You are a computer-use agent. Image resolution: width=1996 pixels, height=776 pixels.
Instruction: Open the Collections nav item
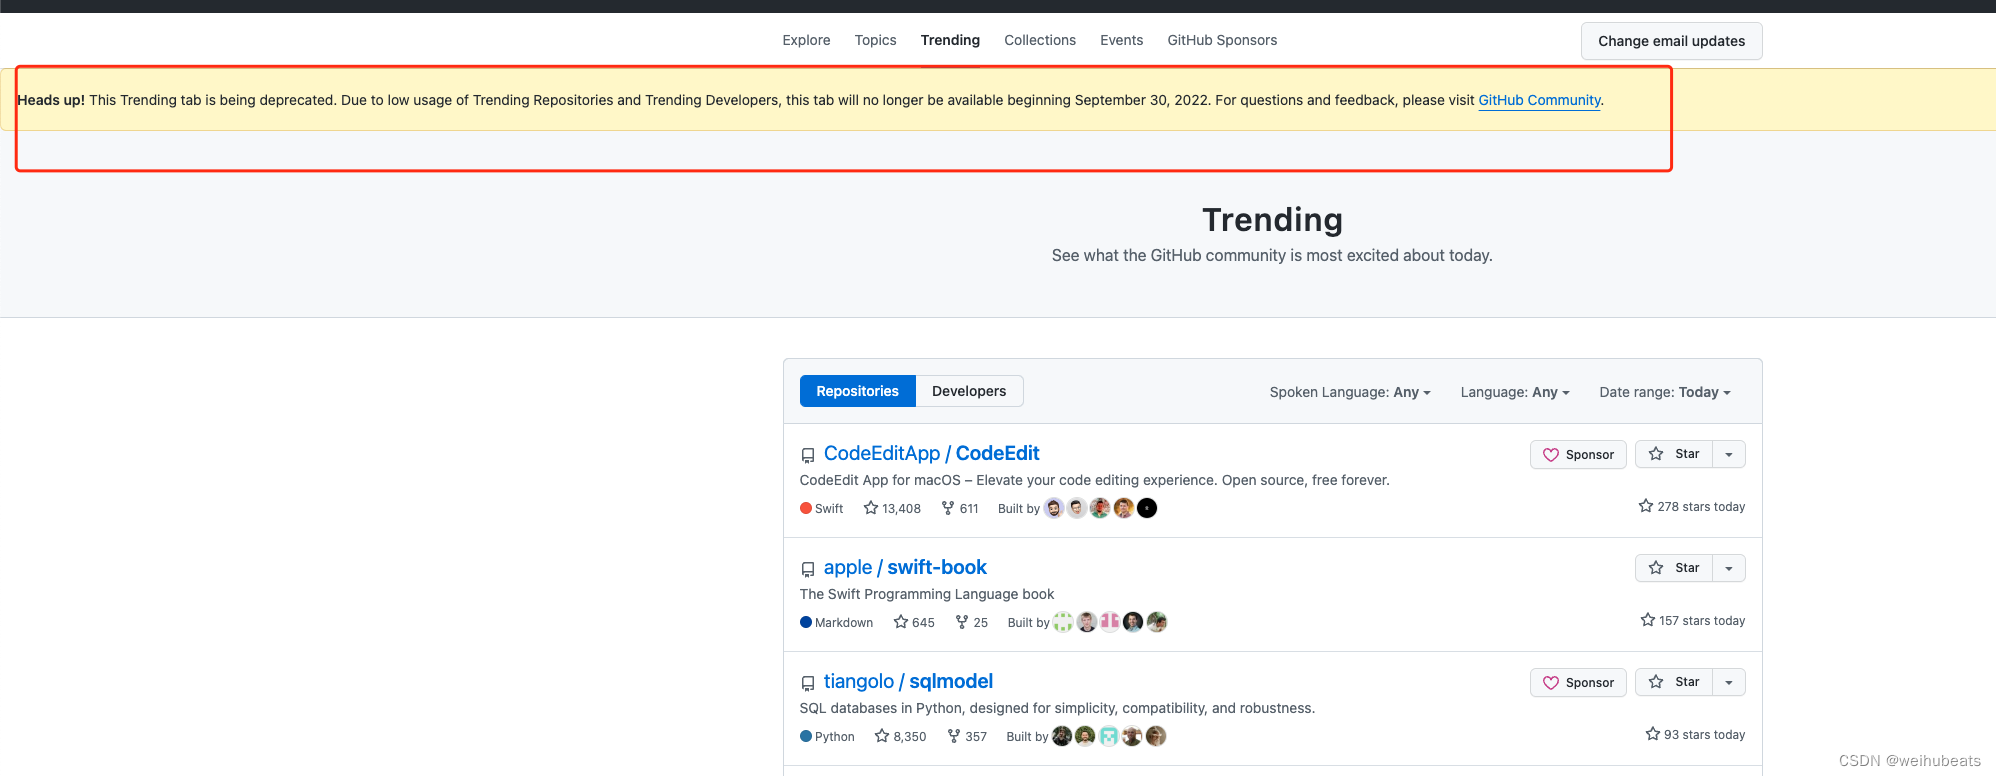tap(1040, 40)
